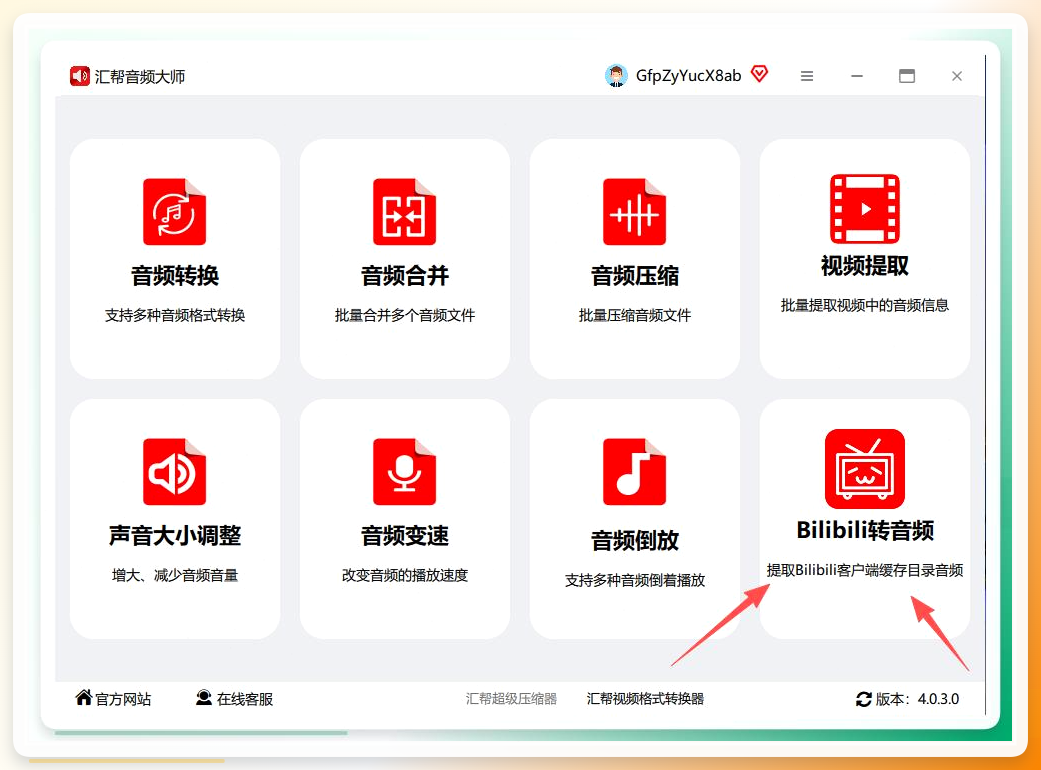This screenshot has height=770, width=1041.
Task: Click 批量提取视频中的音频信息 description
Action: tap(864, 305)
